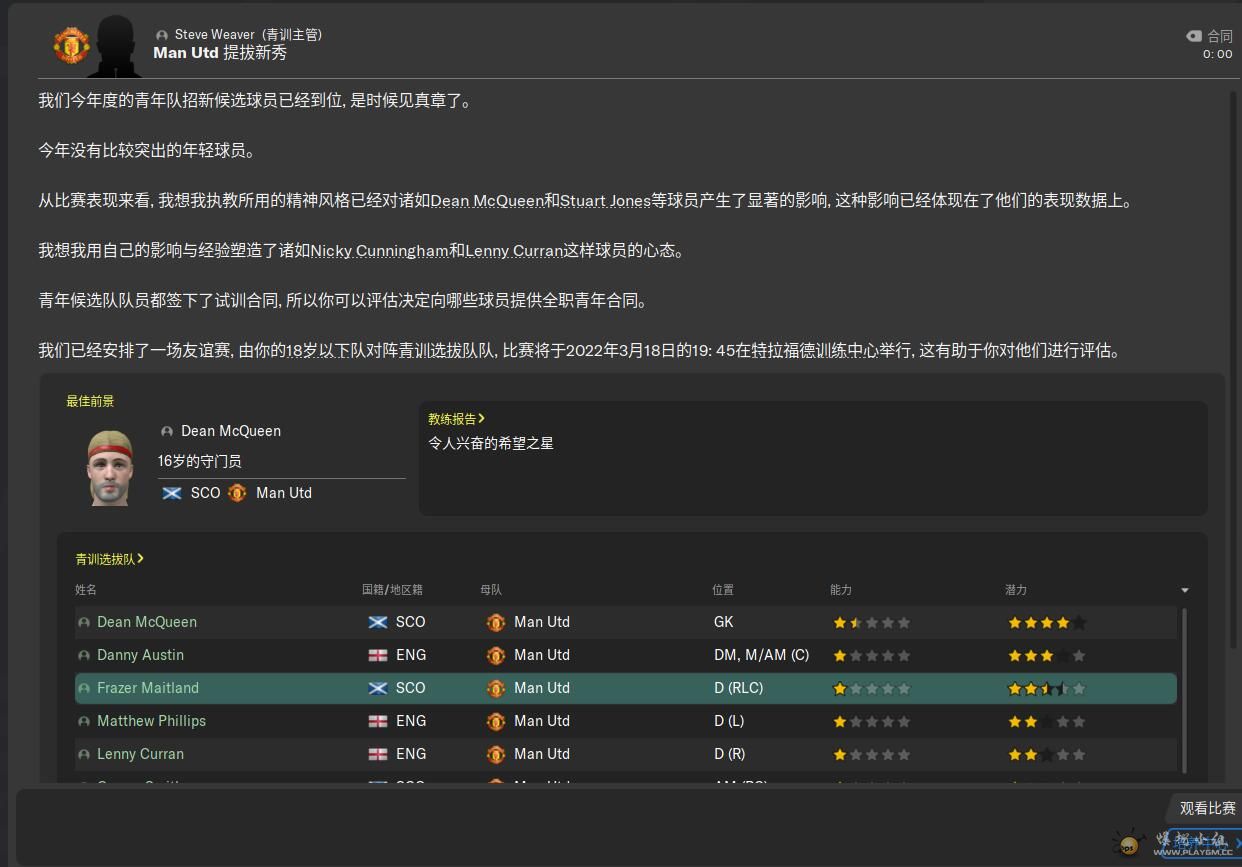Click Man Utd crest in Dean McQueen row
The width and height of the screenshot is (1242, 867).
pyautogui.click(x=495, y=622)
